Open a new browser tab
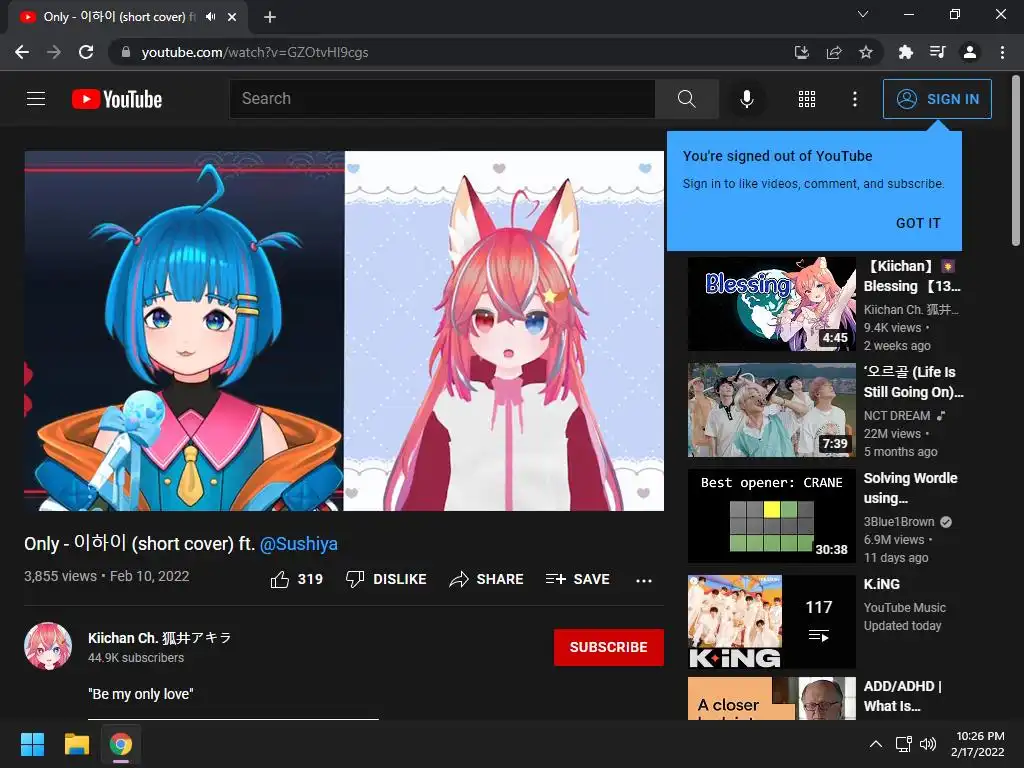1024x768 pixels. [270, 17]
